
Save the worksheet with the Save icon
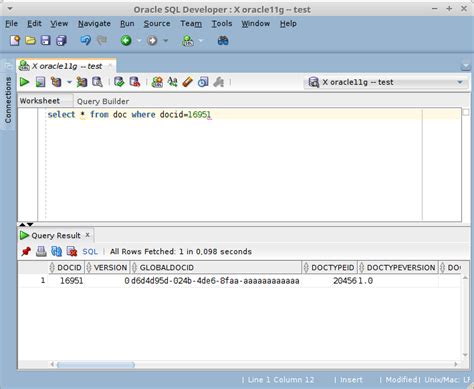pos(45,41)
